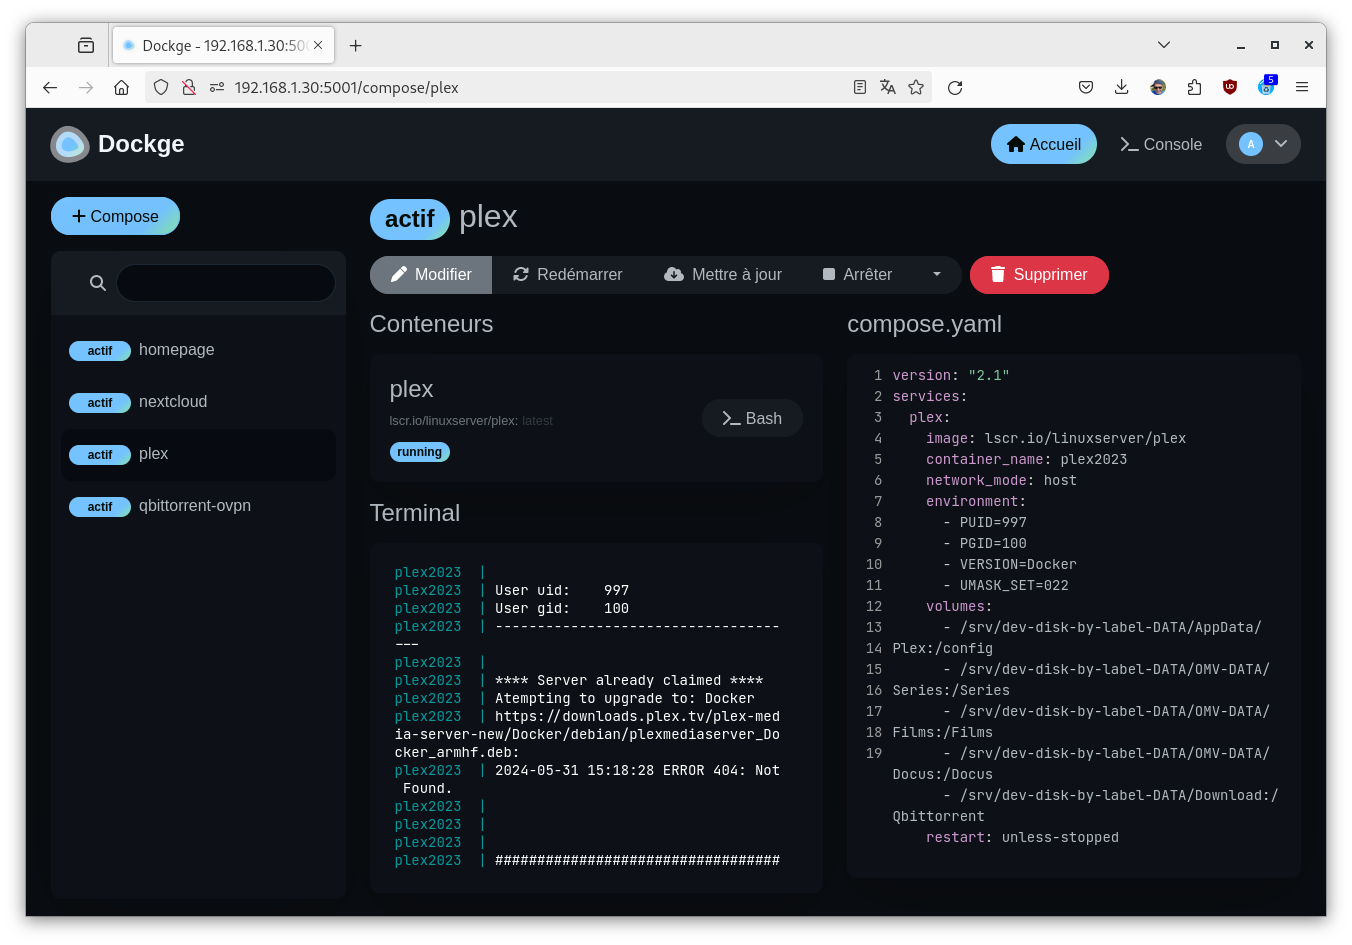1352x945 pixels.
Task: Click the UMASK_SET=022 line
Action: click(1006, 585)
